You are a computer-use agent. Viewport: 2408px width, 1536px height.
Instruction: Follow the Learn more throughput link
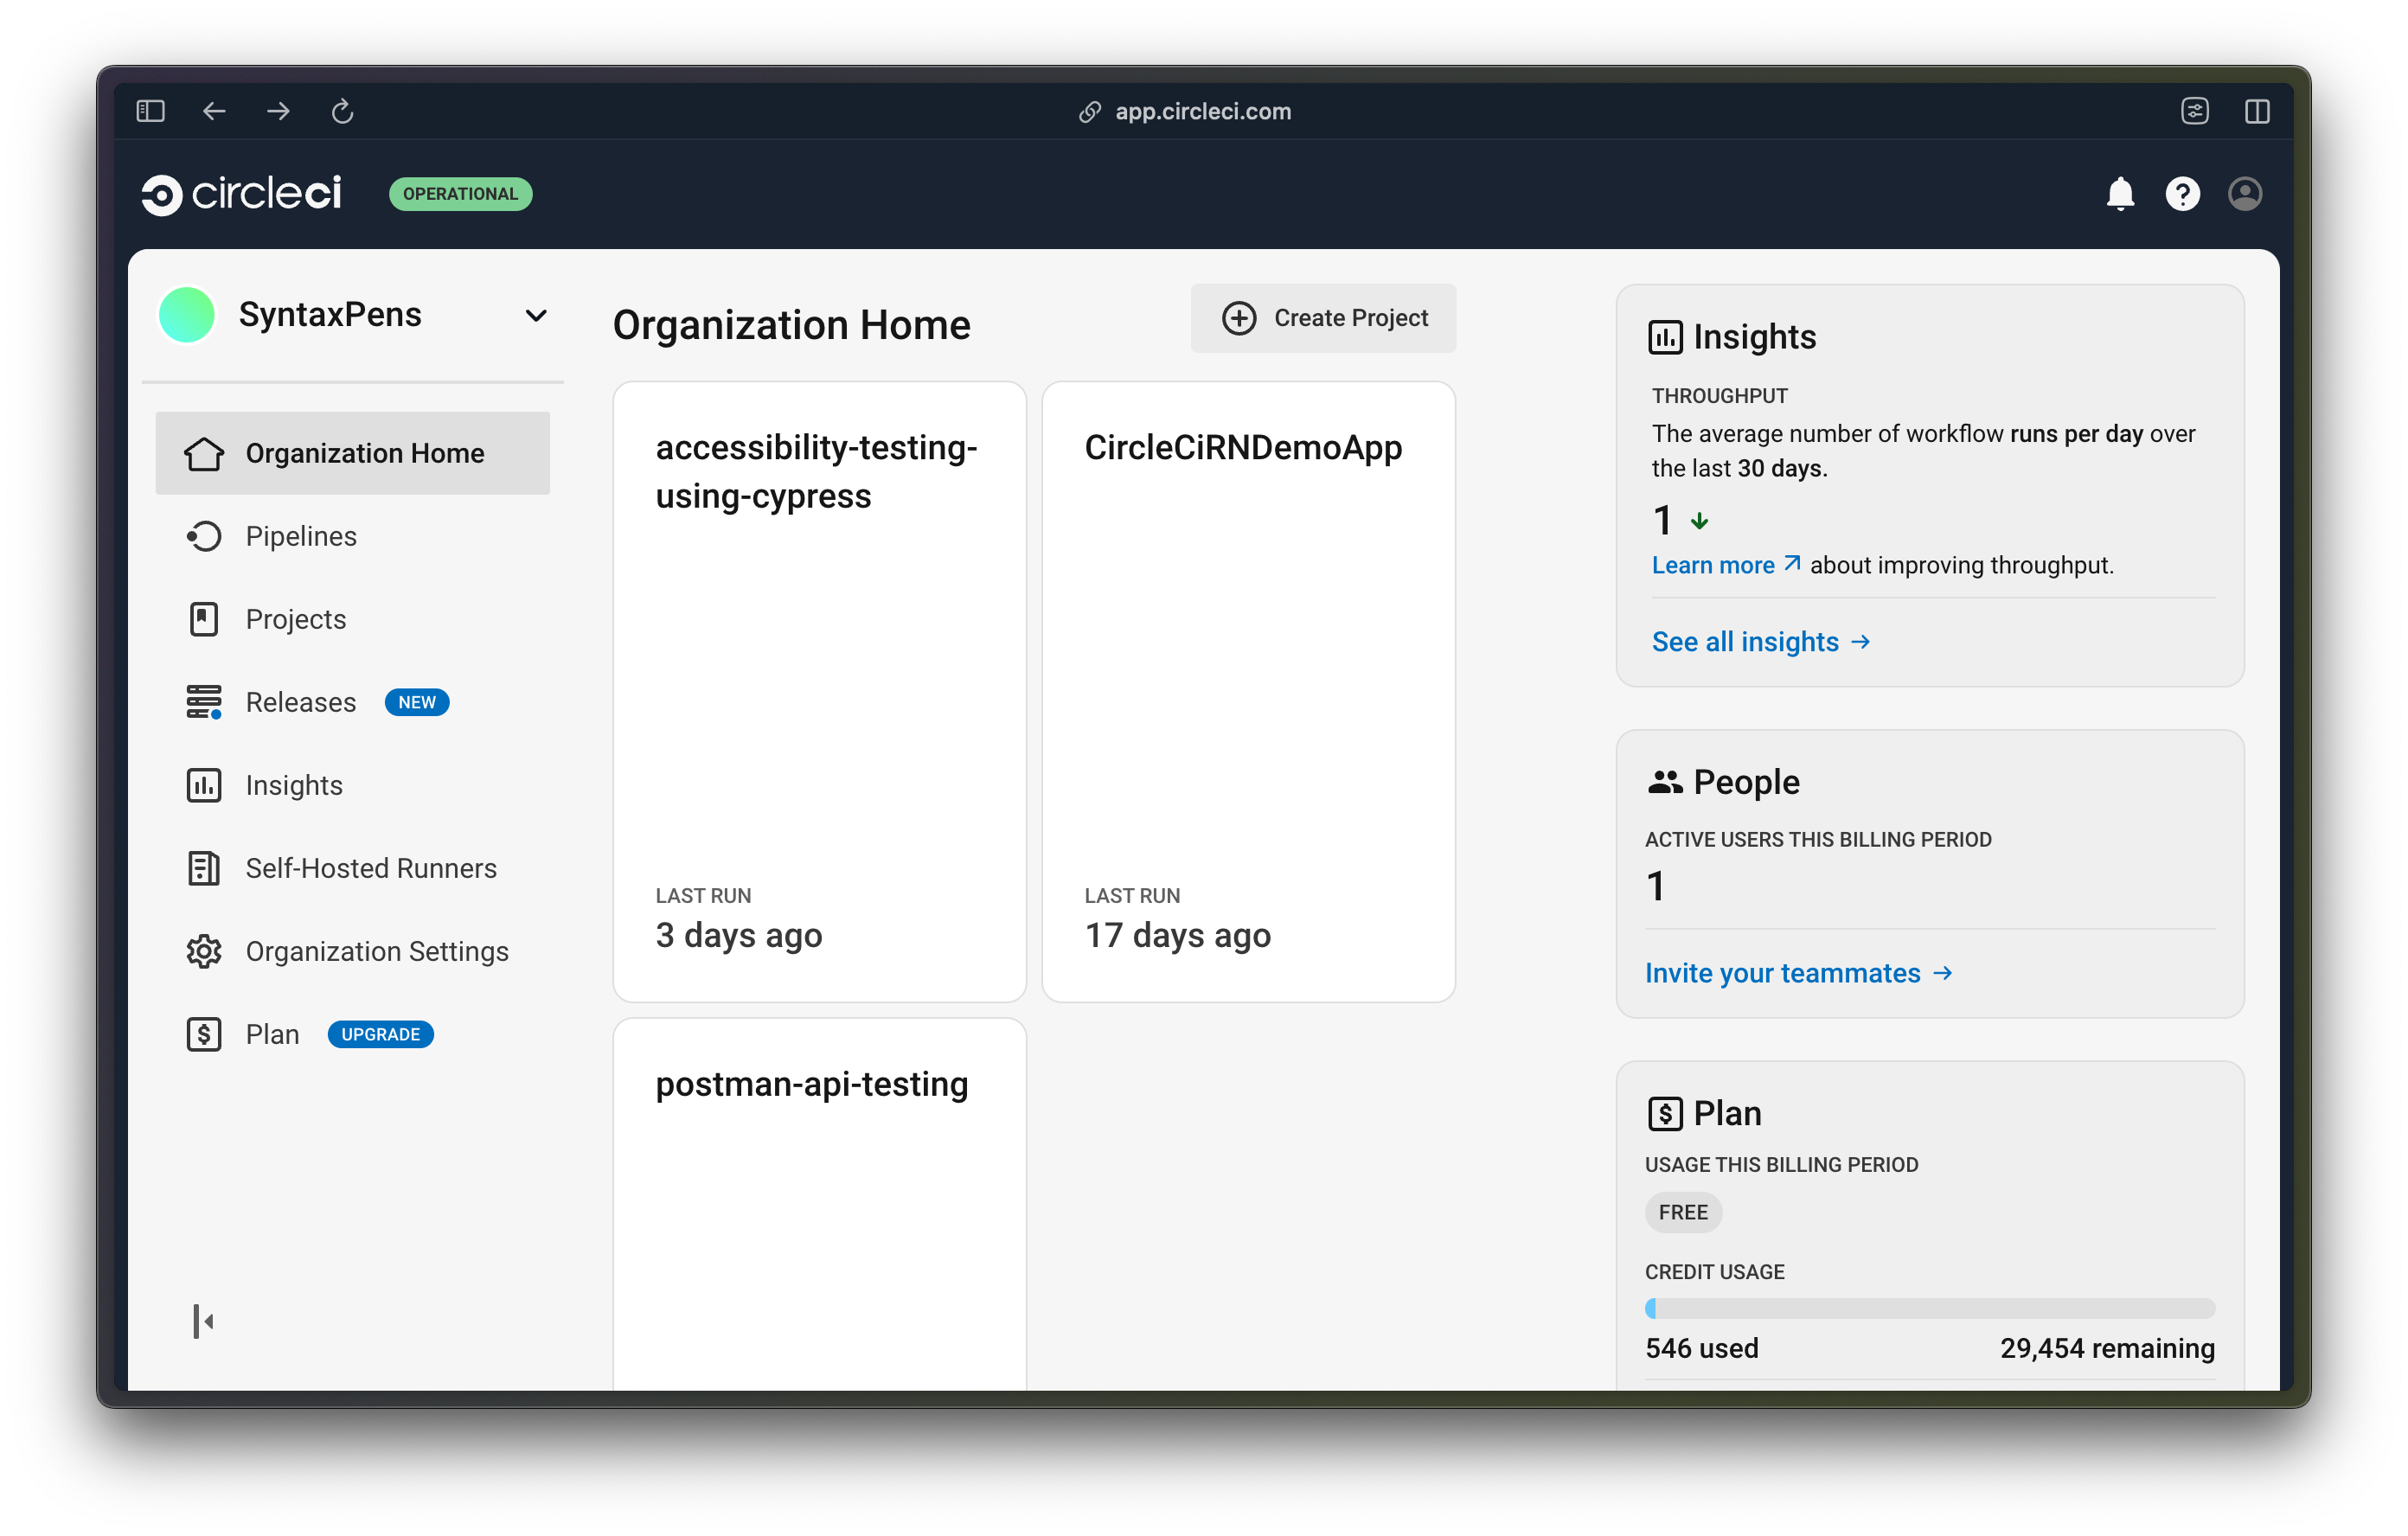(x=1726, y=565)
